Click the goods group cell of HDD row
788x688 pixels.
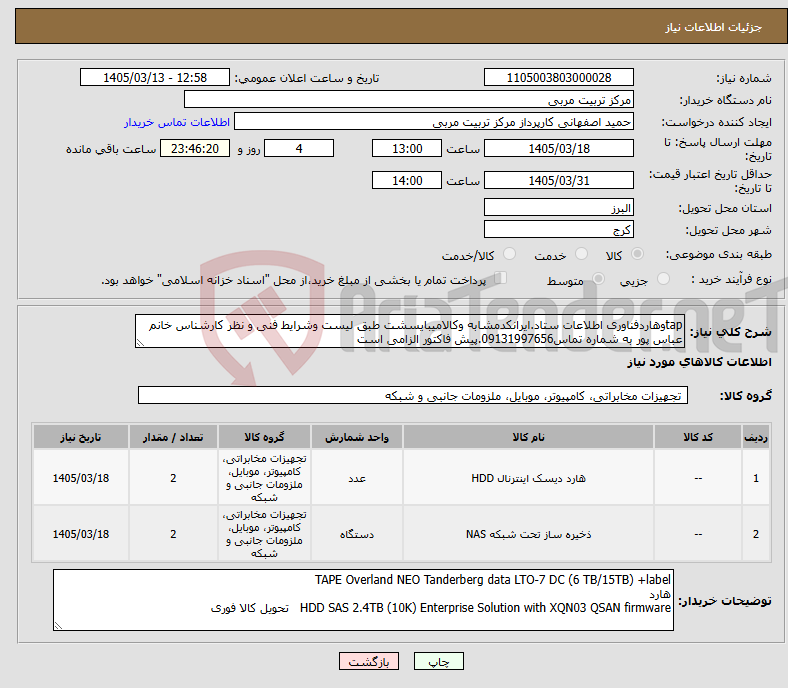pyautogui.click(x=264, y=478)
